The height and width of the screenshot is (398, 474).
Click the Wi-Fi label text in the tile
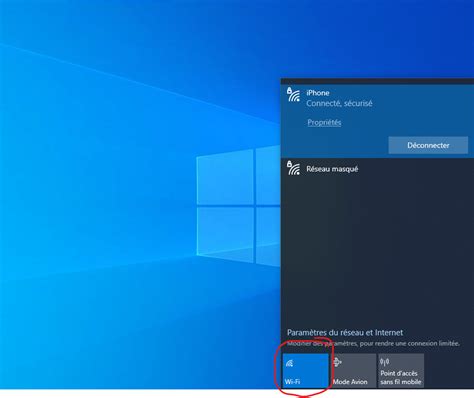click(292, 382)
